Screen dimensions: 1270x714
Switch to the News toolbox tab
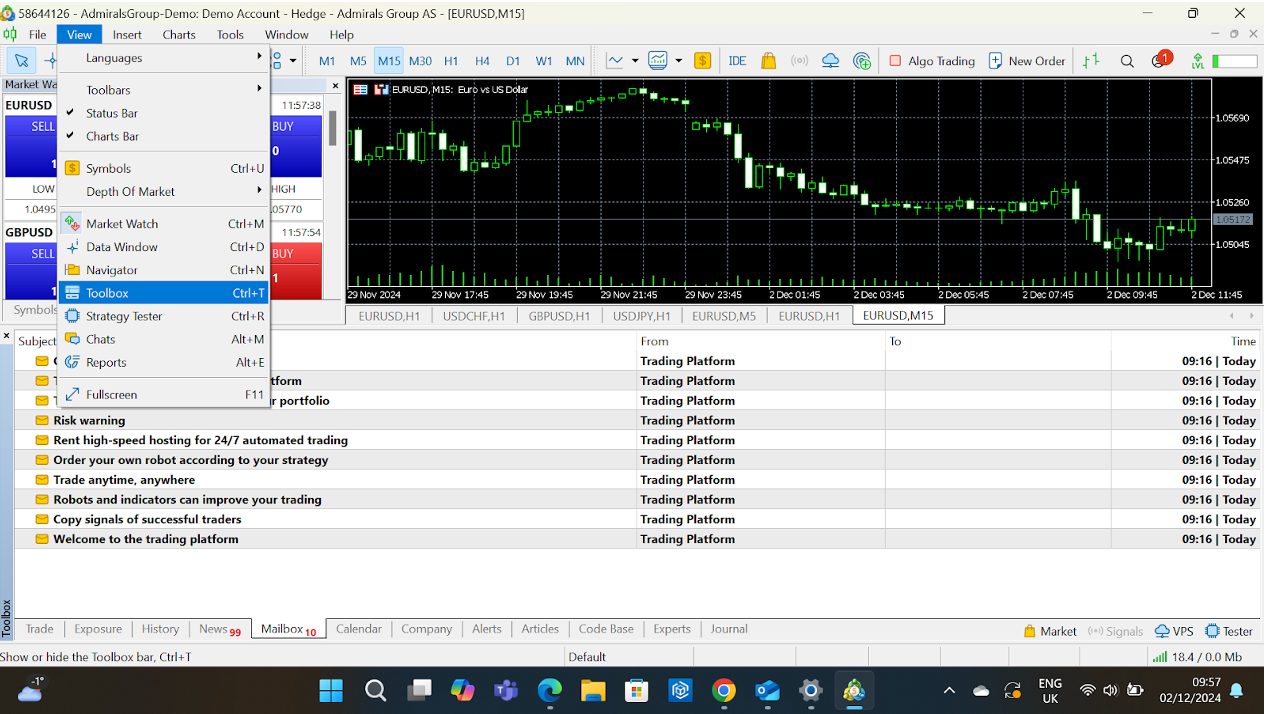219,629
